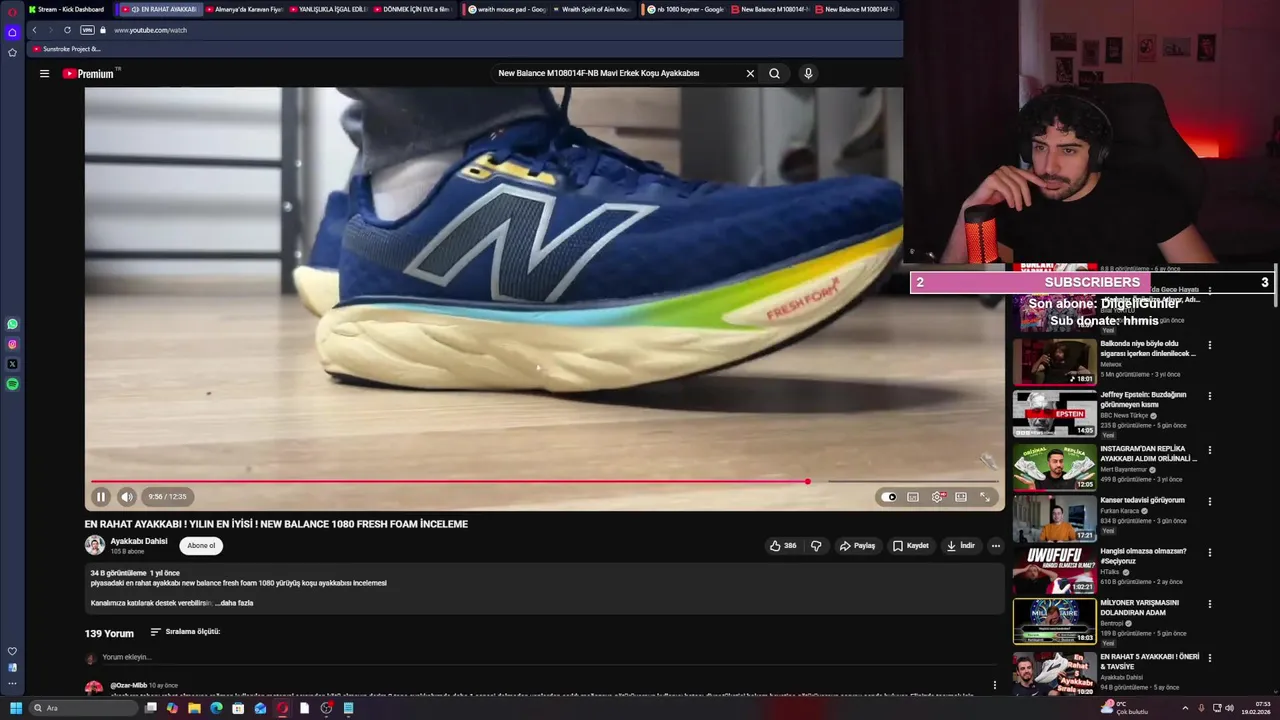Open menu for Balkonda niye böyle video
This screenshot has height=720, width=1280.
pyautogui.click(x=1209, y=346)
